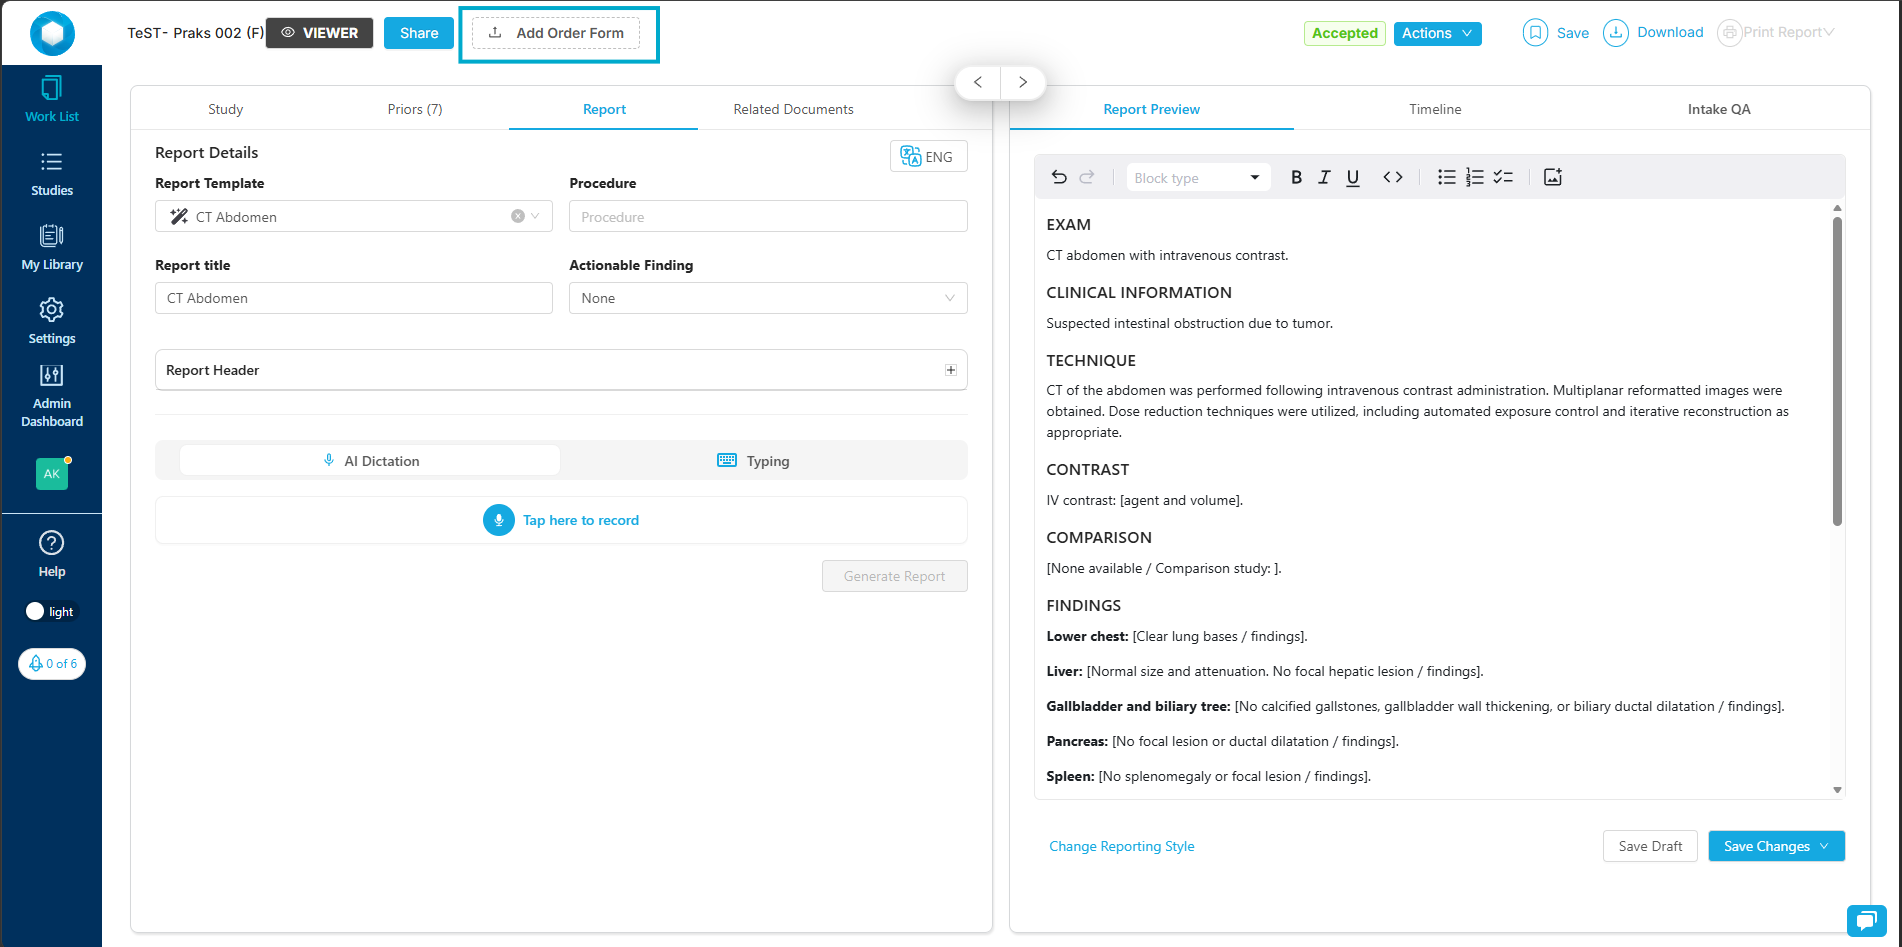Tap the microphone record button
This screenshot has width=1902, height=947.
(x=499, y=520)
